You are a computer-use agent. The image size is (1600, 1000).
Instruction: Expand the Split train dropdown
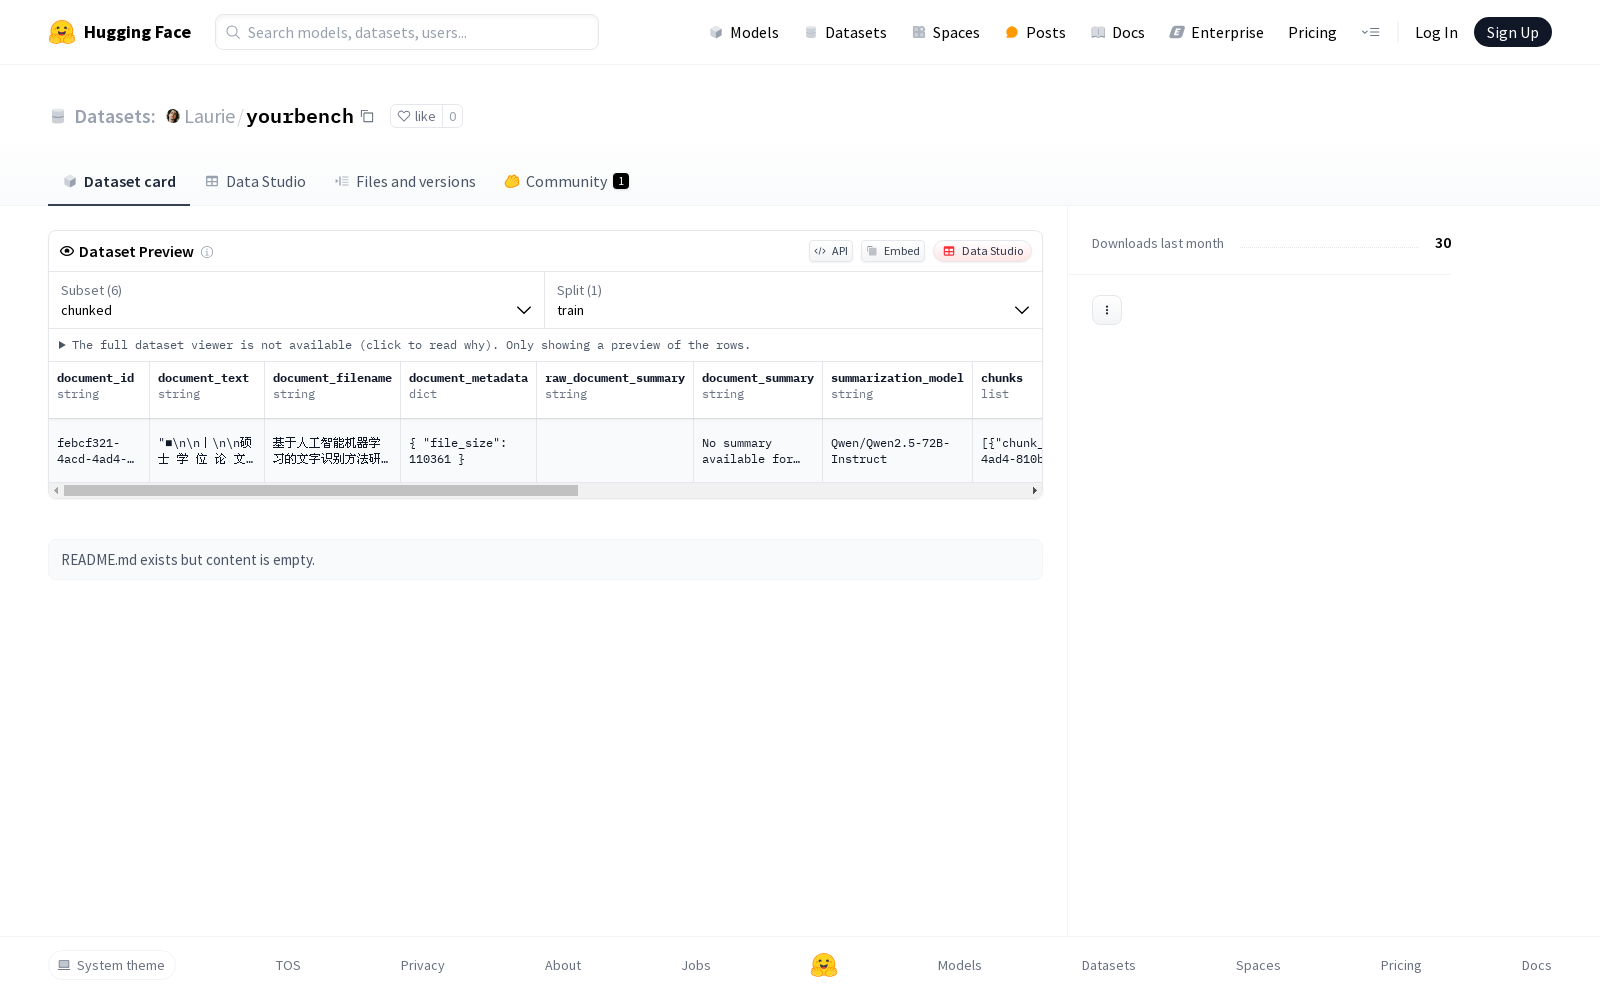[x=793, y=300]
